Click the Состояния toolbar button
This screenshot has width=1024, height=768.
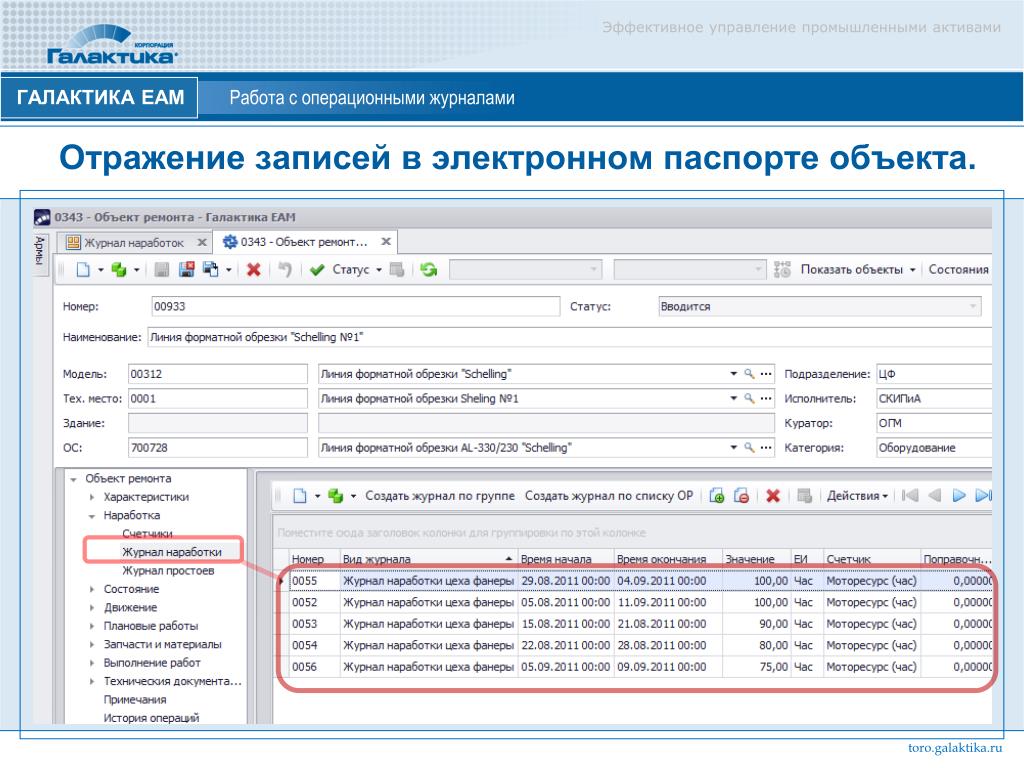[x=958, y=270]
